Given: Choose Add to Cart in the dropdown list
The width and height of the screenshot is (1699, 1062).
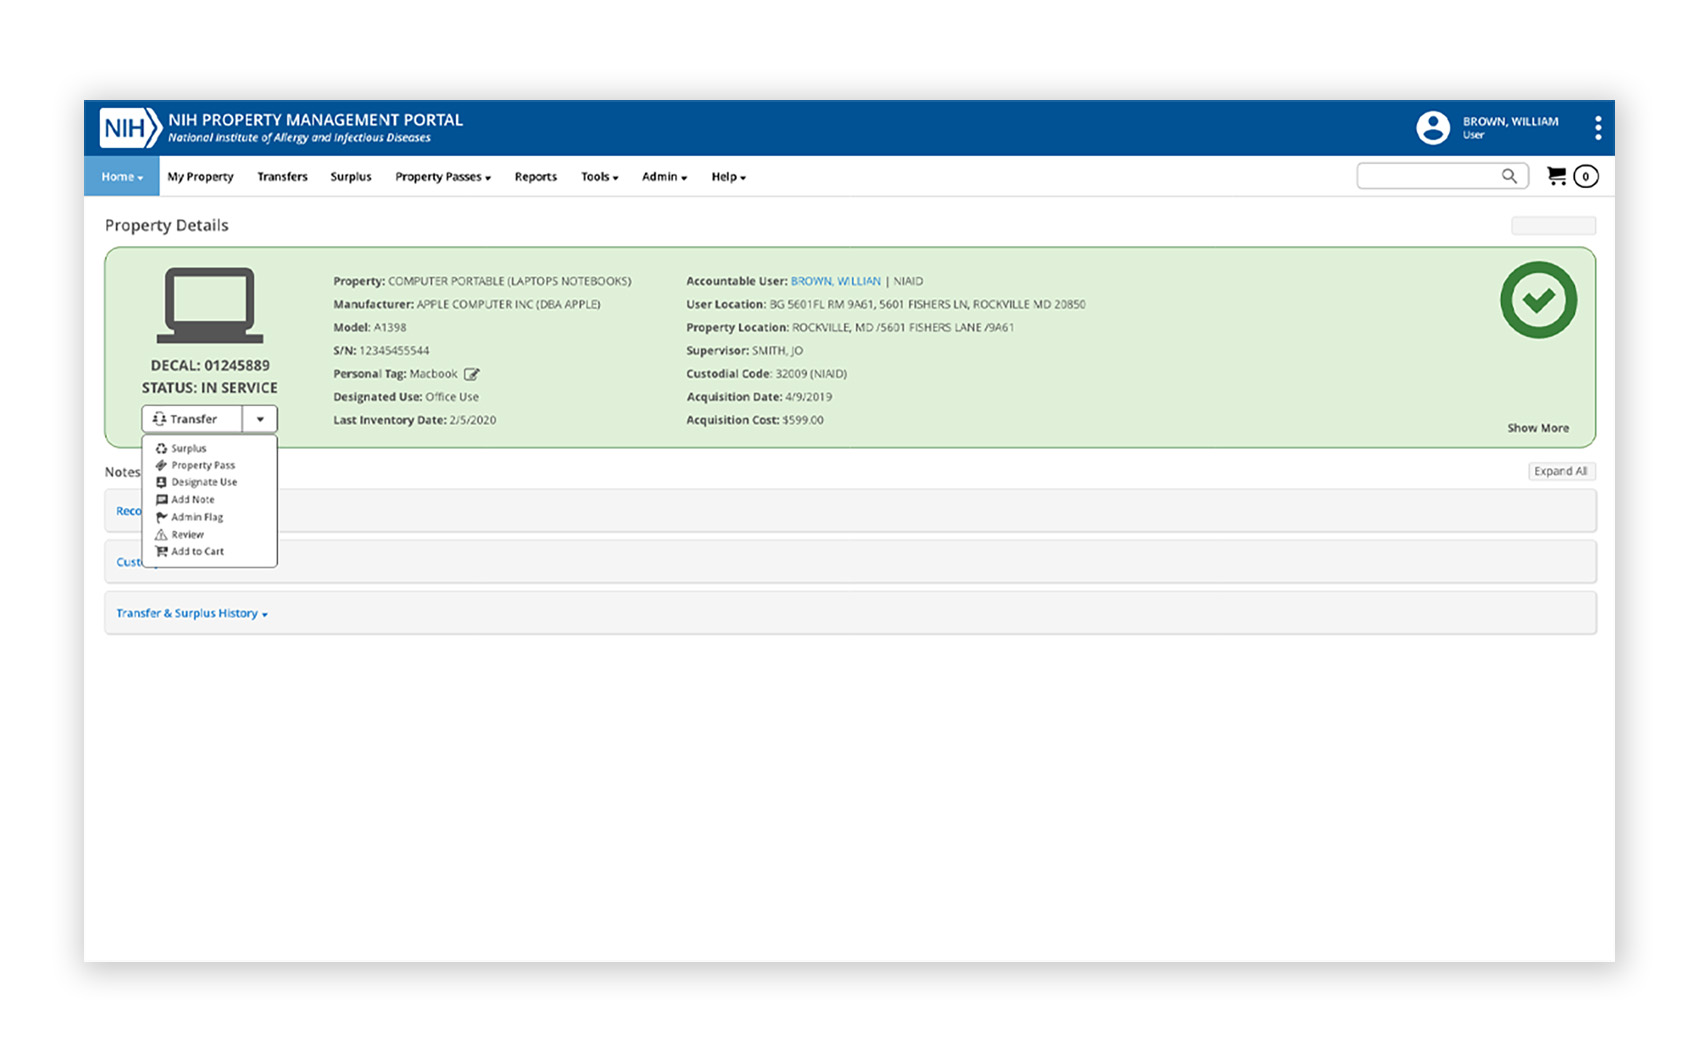Looking at the screenshot, I should (x=197, y=552).
